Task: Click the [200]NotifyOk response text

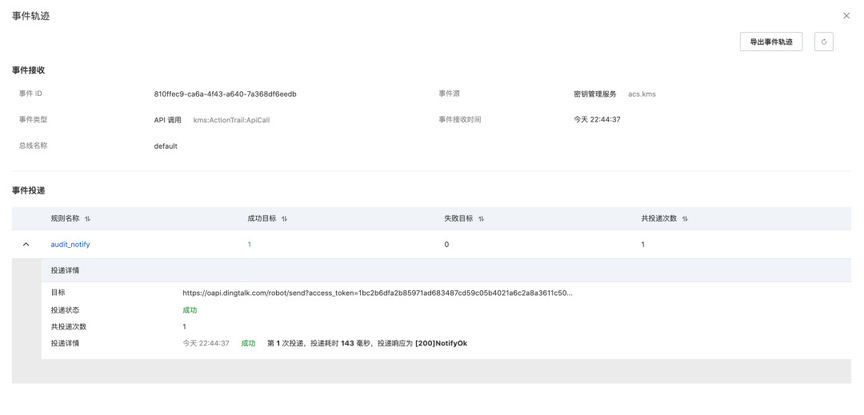Action: (x=441, y=343)
